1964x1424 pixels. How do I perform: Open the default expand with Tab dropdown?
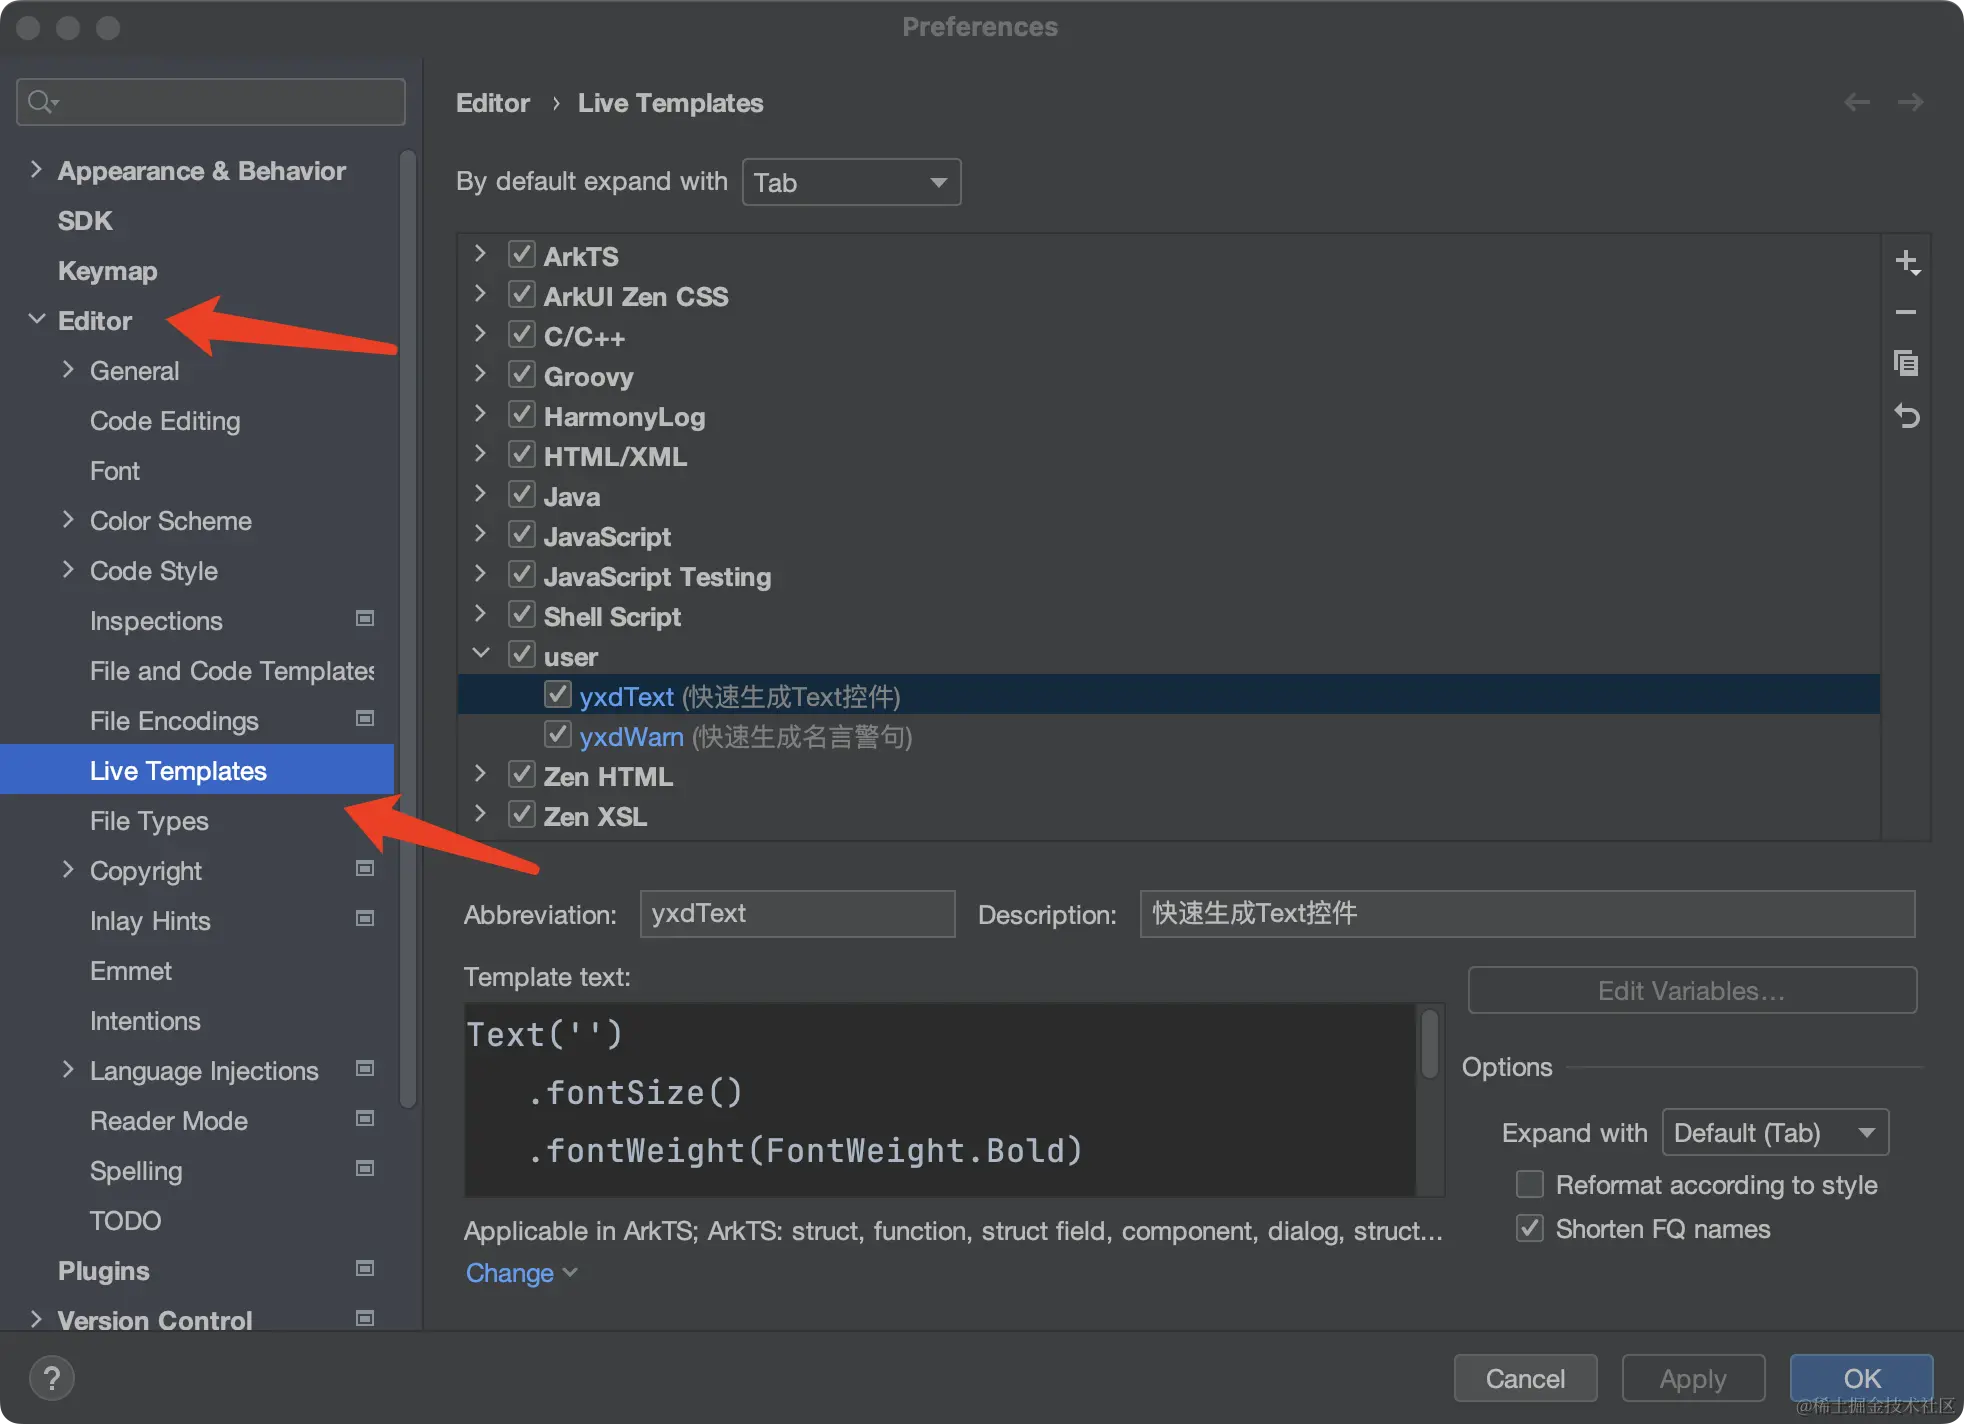pos(851,182)
